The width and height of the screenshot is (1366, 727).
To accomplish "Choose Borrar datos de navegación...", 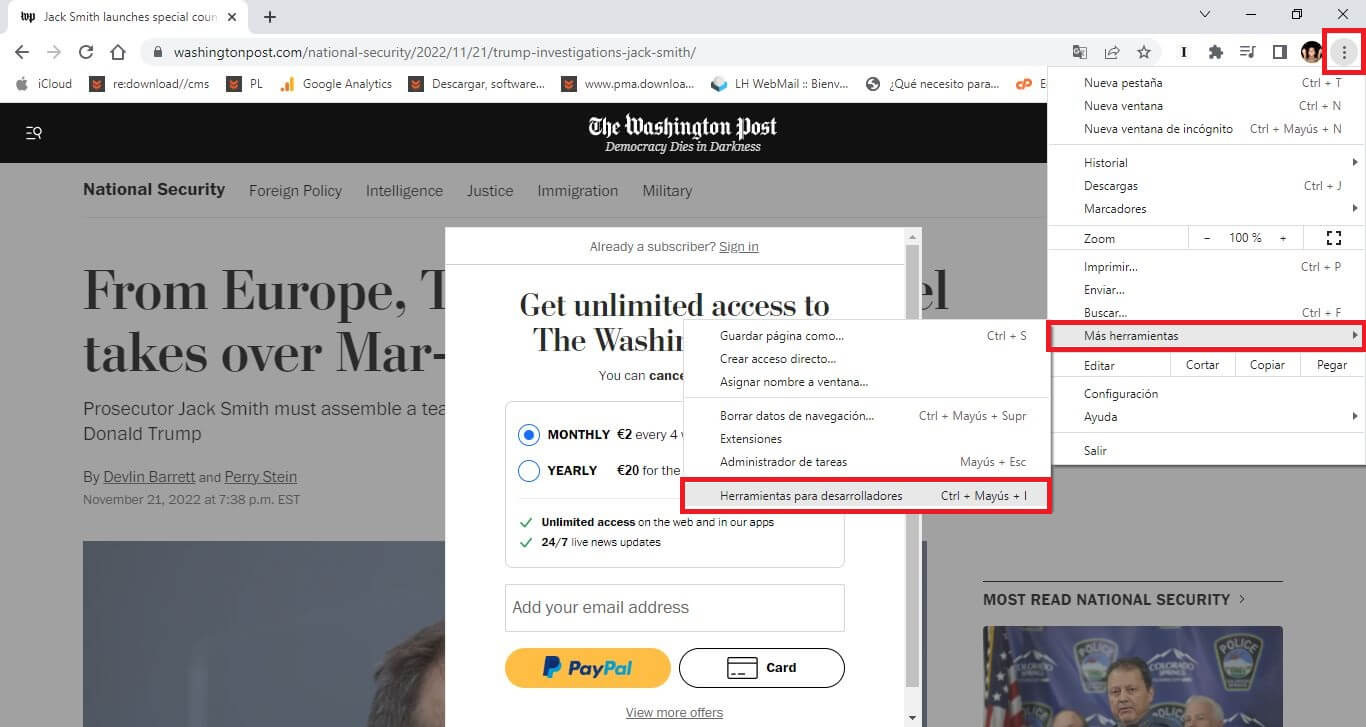I will coord(866,416).
